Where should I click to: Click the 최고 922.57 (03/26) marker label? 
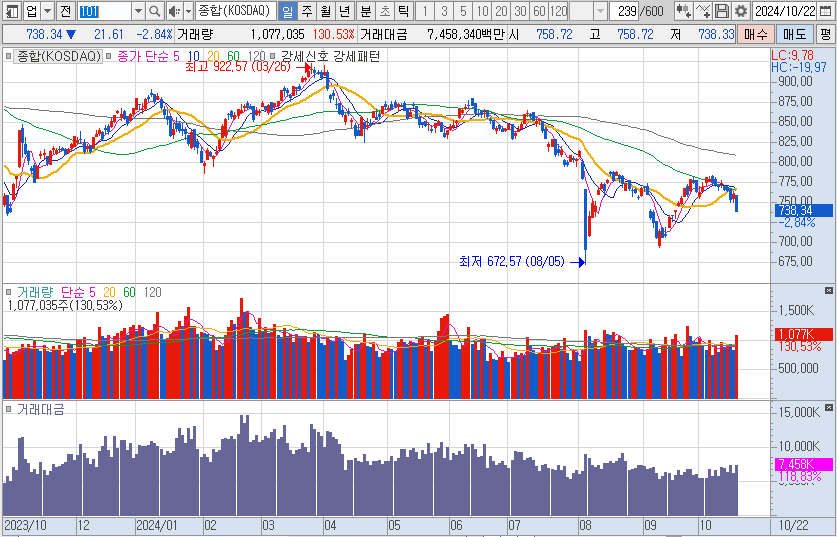(238, 67)
